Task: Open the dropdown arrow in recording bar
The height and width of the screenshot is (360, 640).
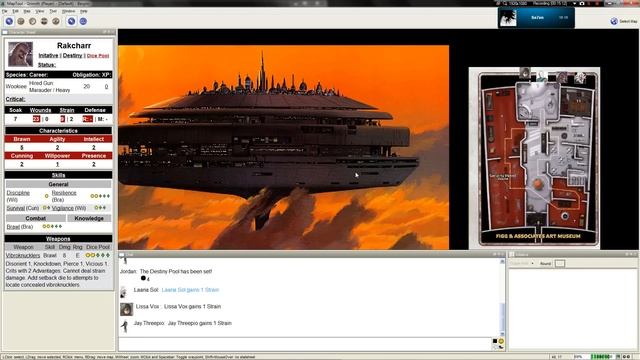Action: coord(574,3)
